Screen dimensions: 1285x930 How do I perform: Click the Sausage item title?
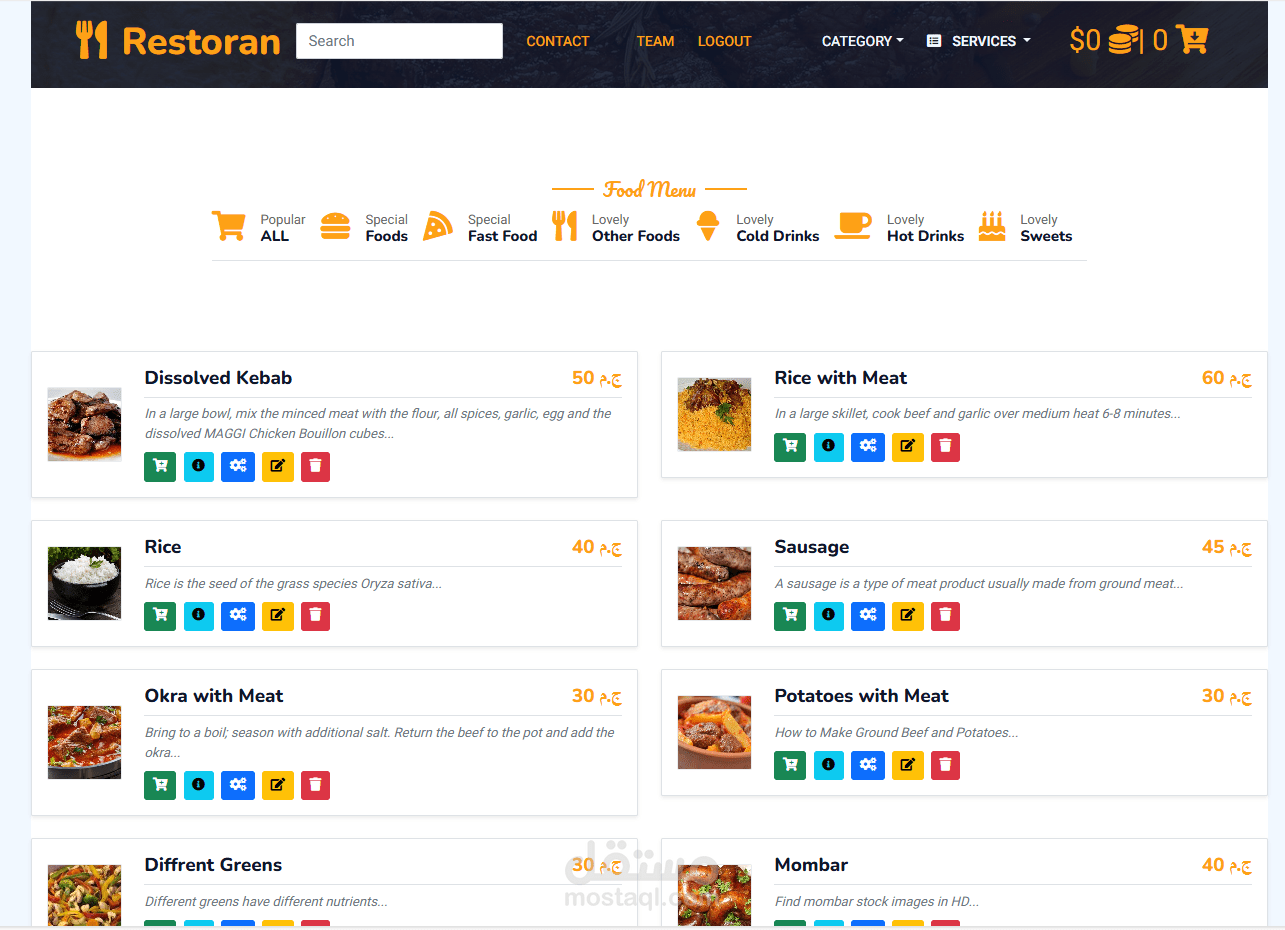pos(812,547)
